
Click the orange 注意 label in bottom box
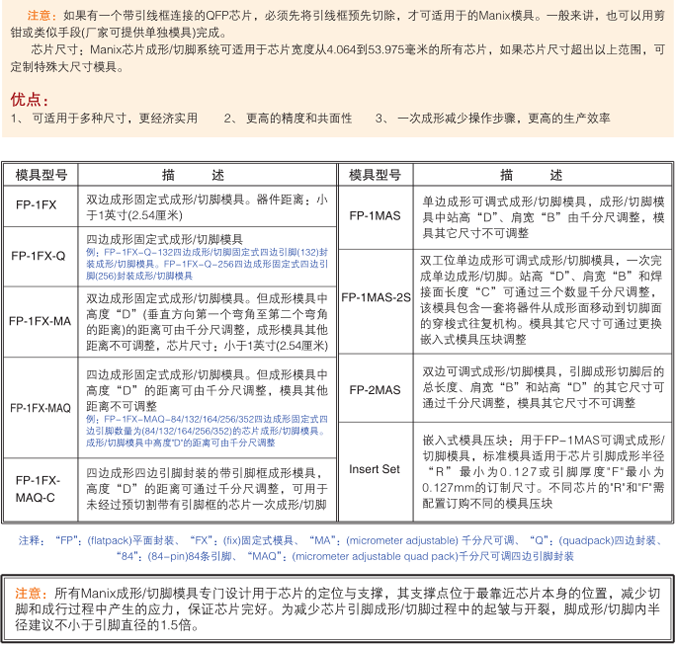pos(30,594)
